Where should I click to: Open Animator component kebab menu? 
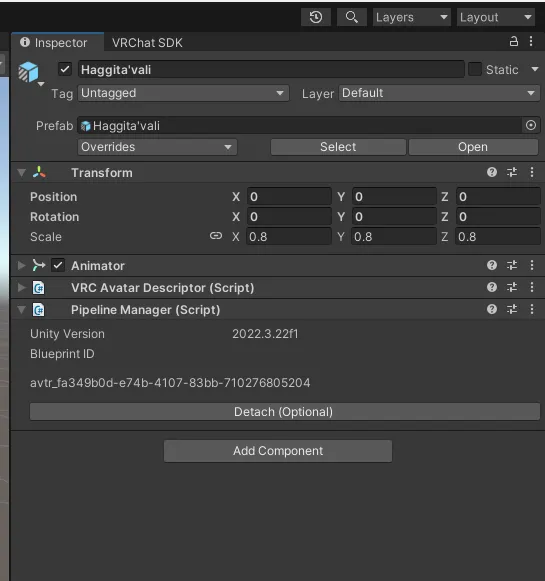click(532, 265)
